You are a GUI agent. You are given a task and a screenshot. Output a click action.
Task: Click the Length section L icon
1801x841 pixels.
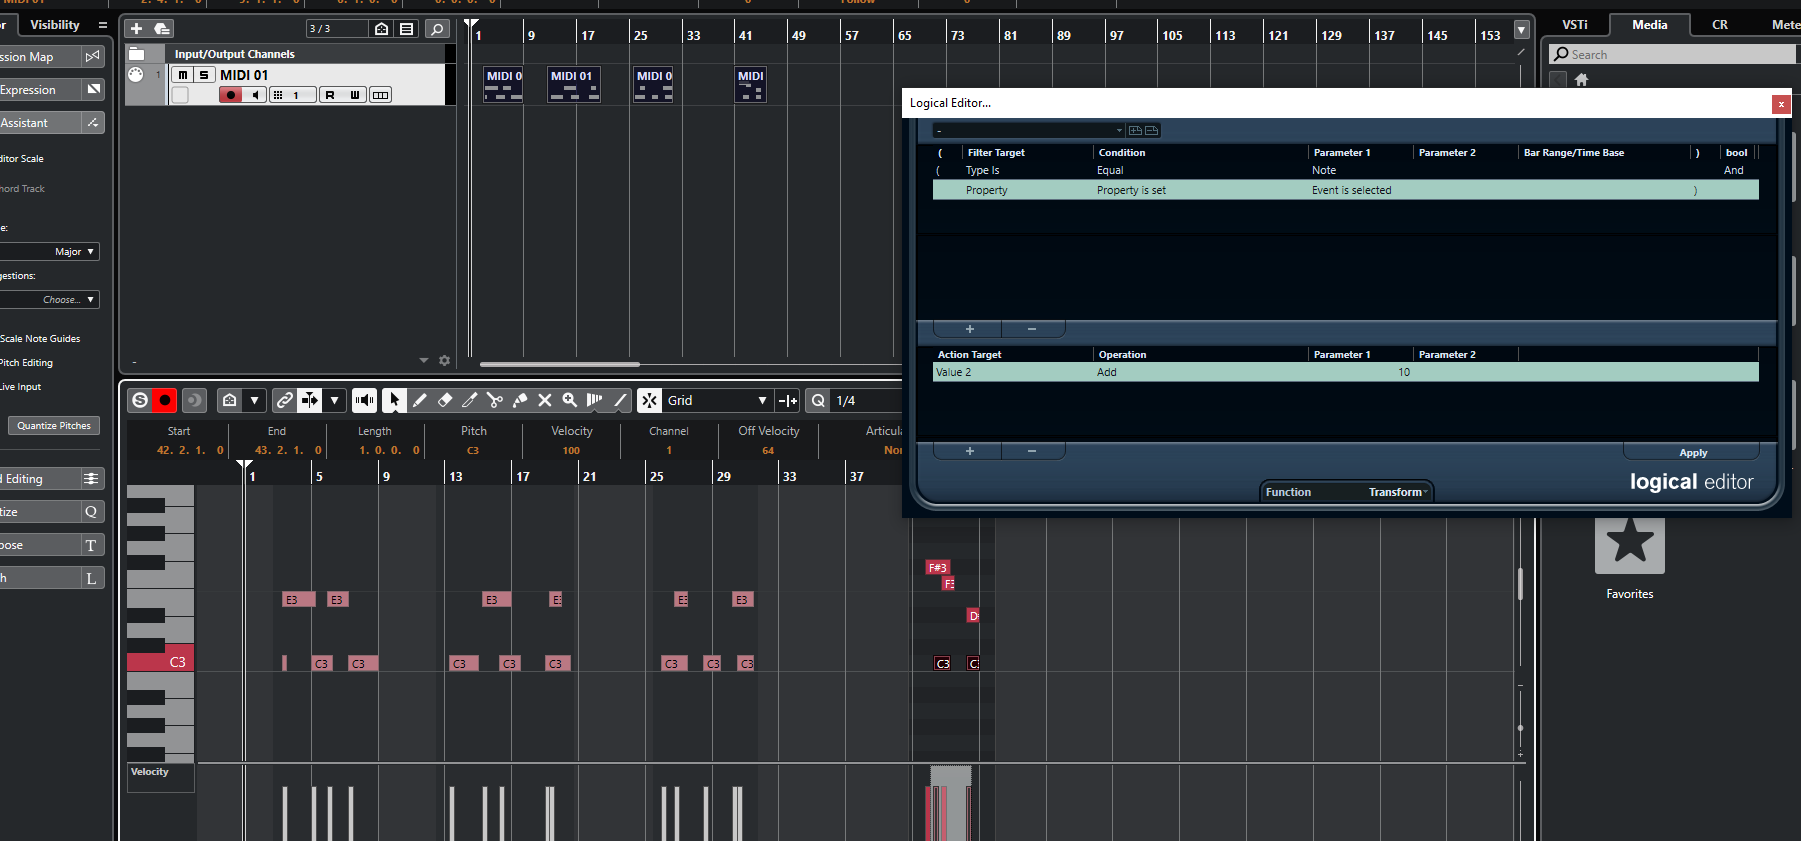point(91,578)
